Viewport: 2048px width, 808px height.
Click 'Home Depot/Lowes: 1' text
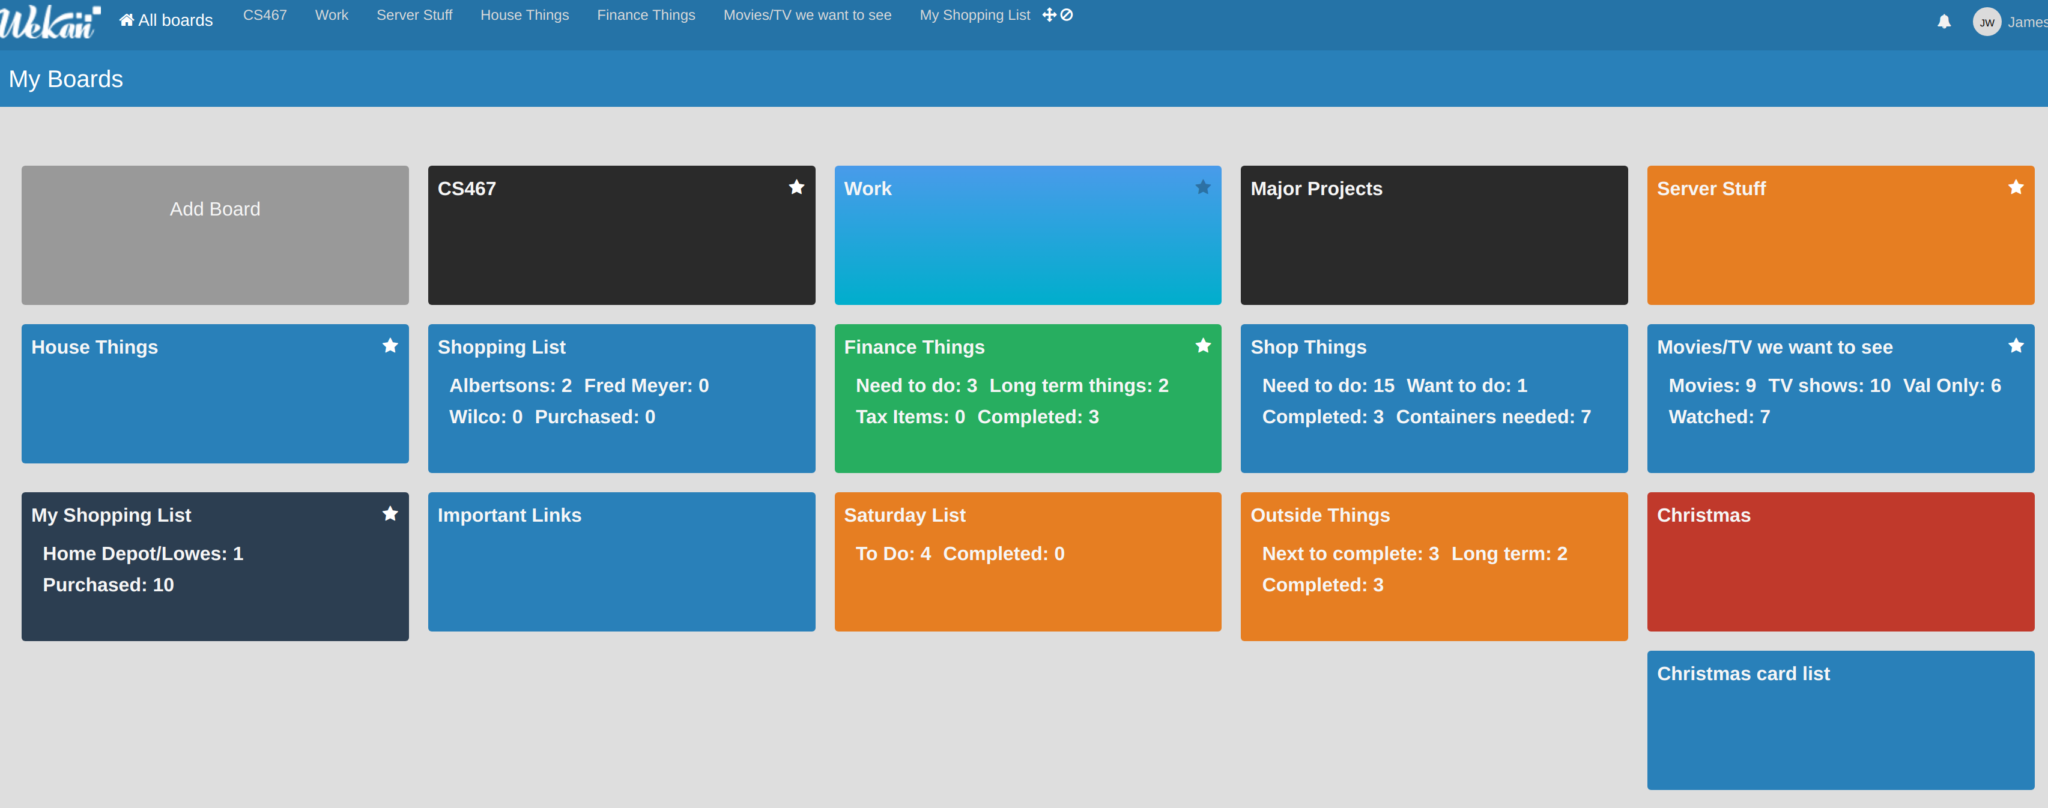tap(143, 554)
